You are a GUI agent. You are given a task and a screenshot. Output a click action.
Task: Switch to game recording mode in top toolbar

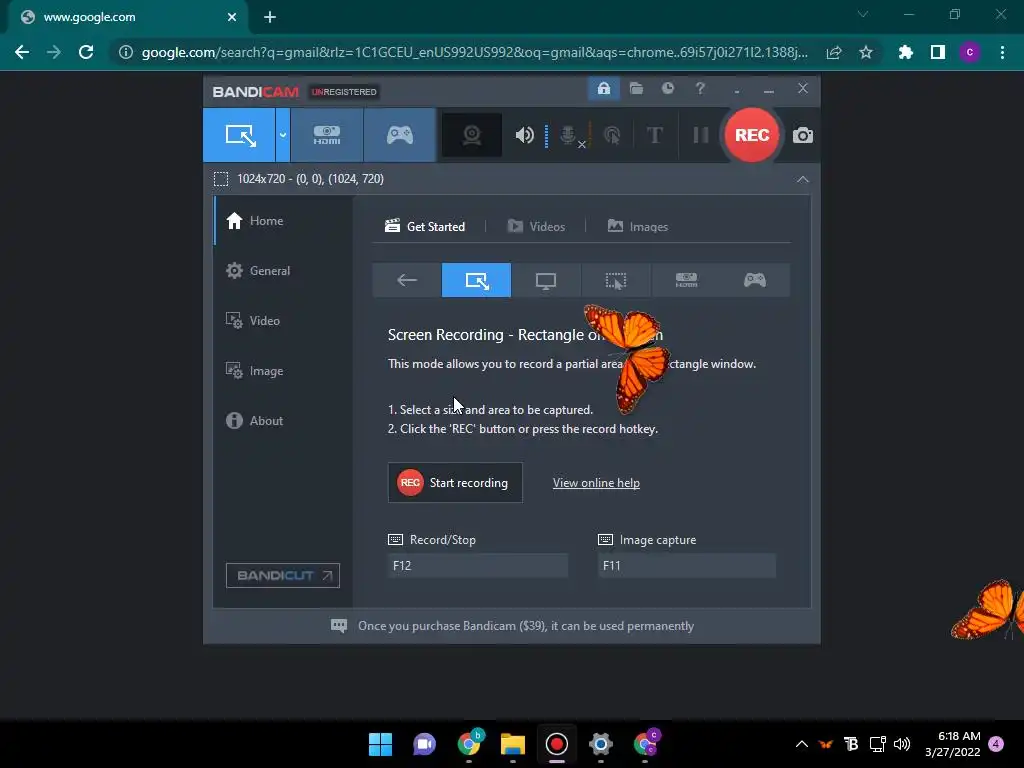400,135
